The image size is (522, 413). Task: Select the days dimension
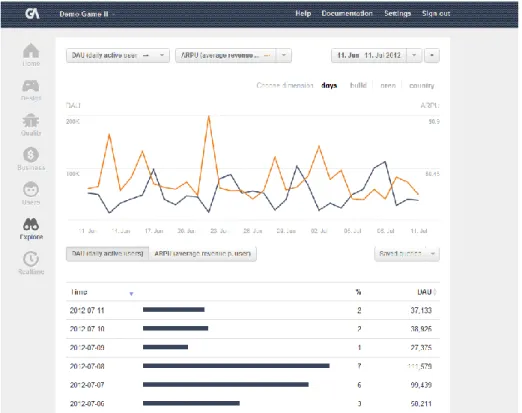(329, 86)
